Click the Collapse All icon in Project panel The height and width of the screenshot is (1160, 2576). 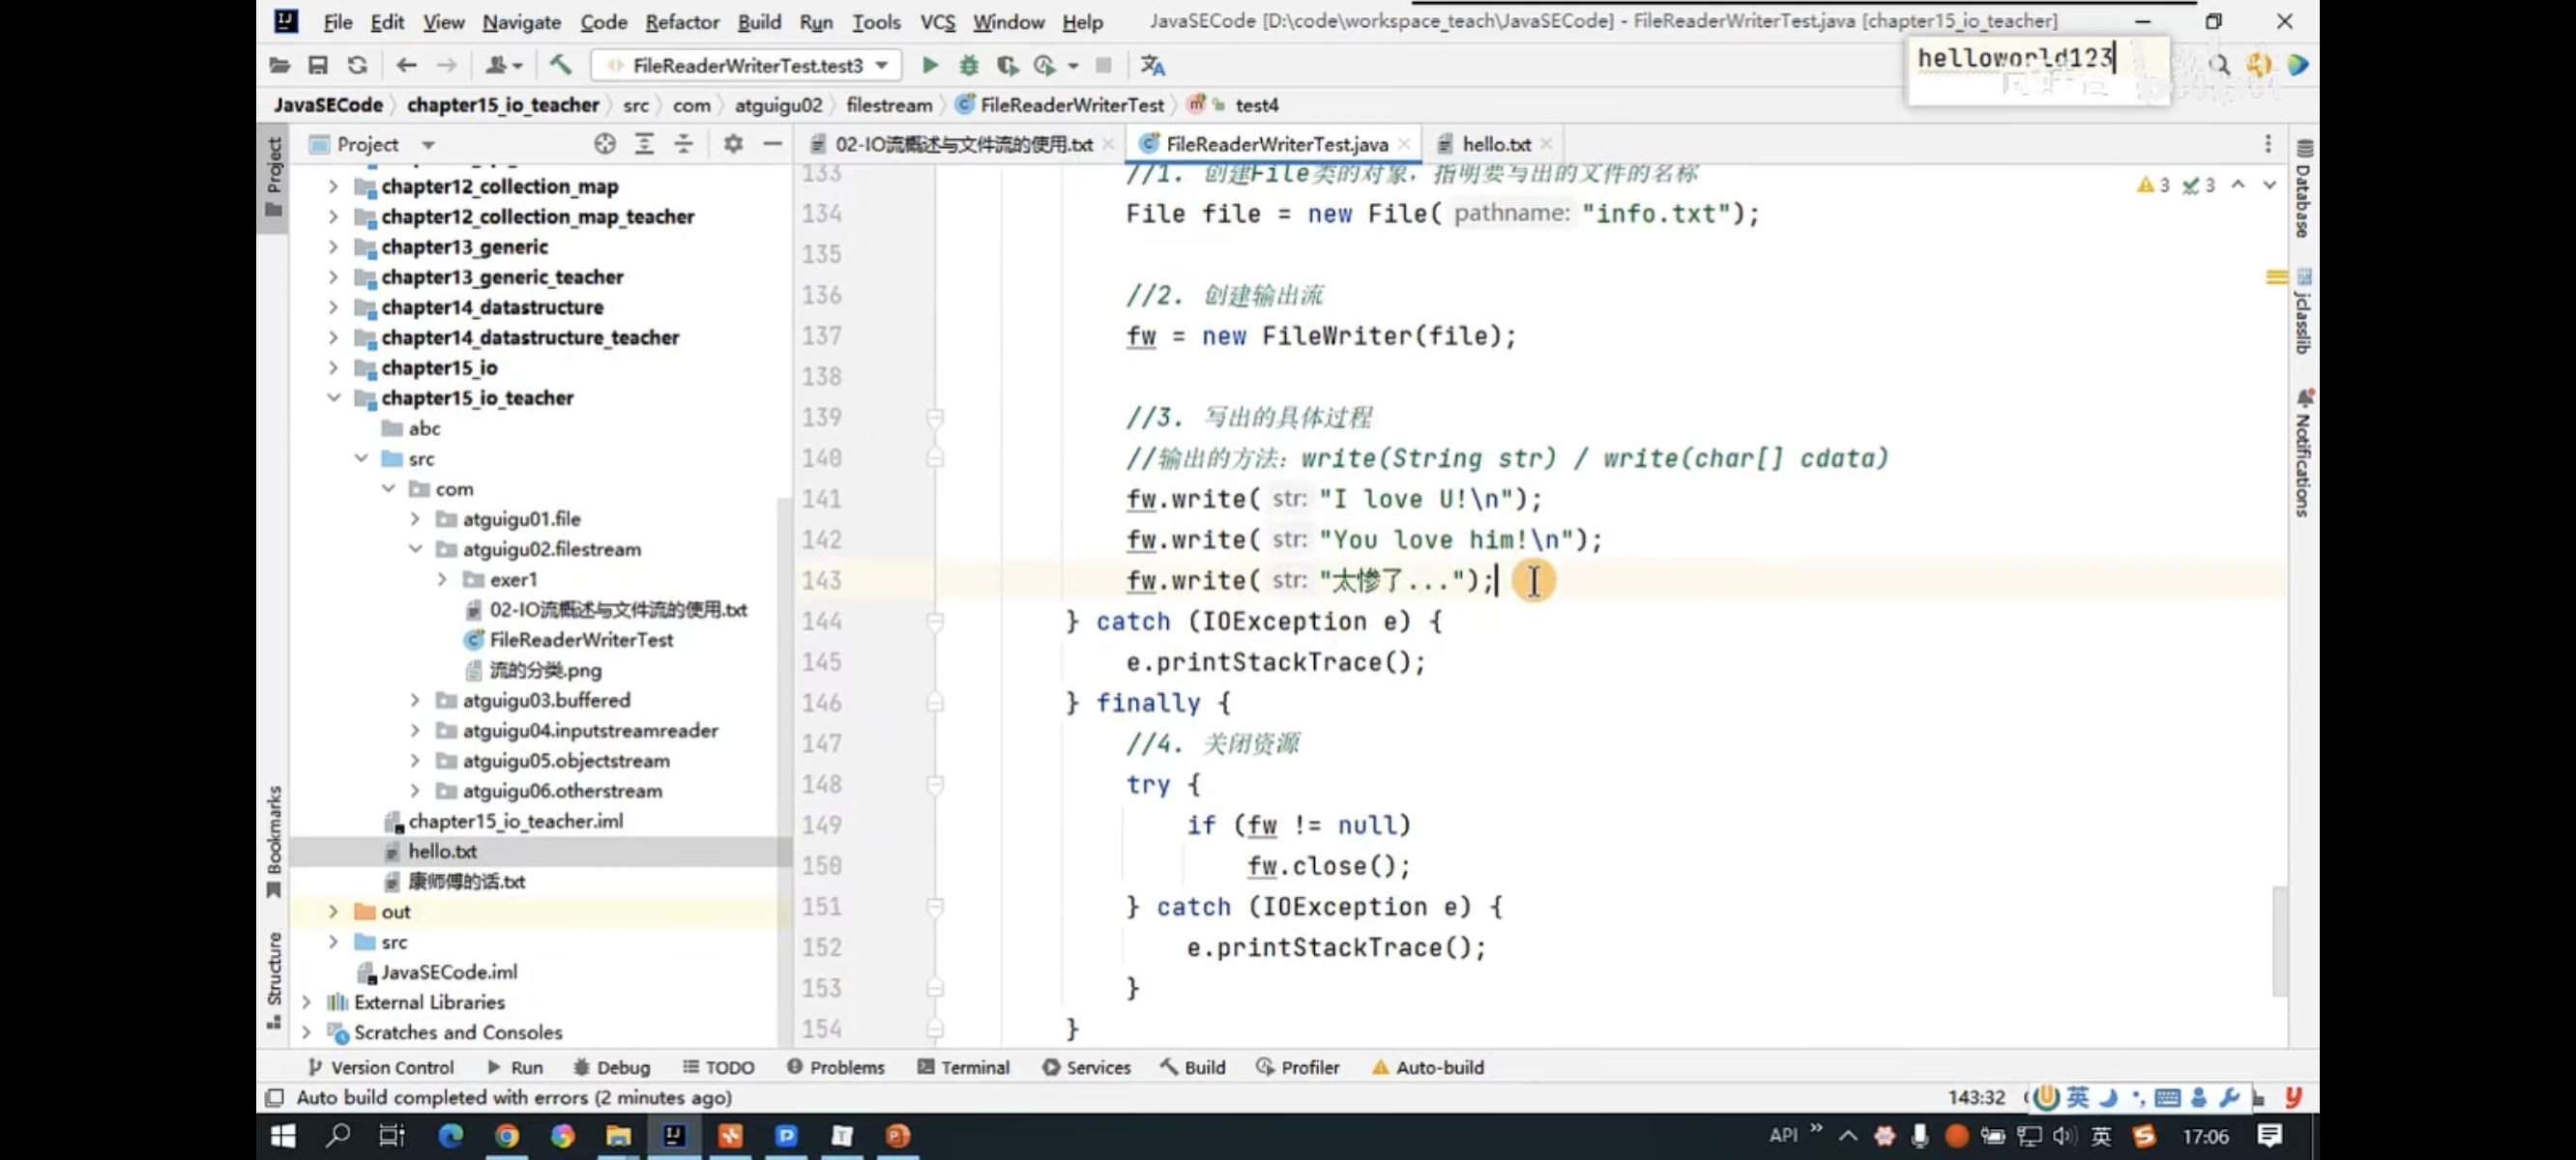click(684, 144)
